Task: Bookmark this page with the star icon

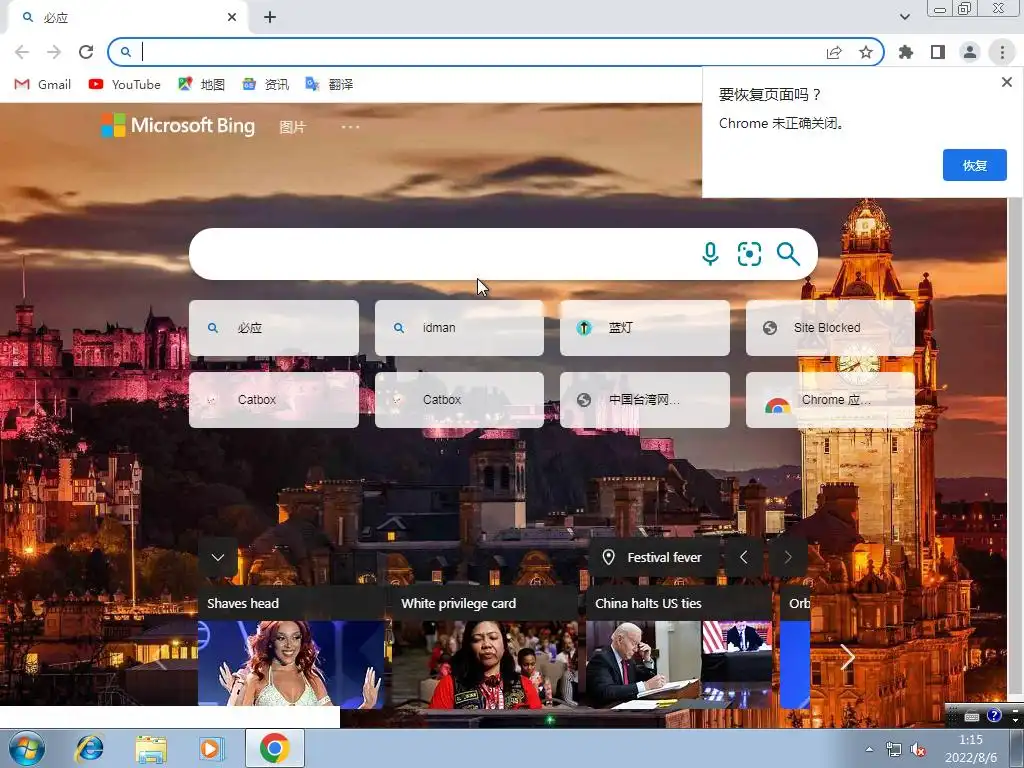Action: [x=866, y=52]
